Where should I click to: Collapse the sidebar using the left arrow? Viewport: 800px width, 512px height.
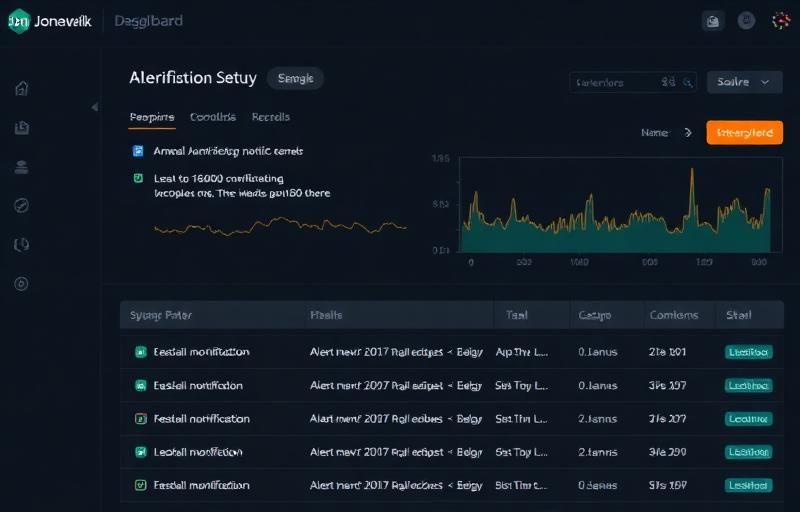95,106
